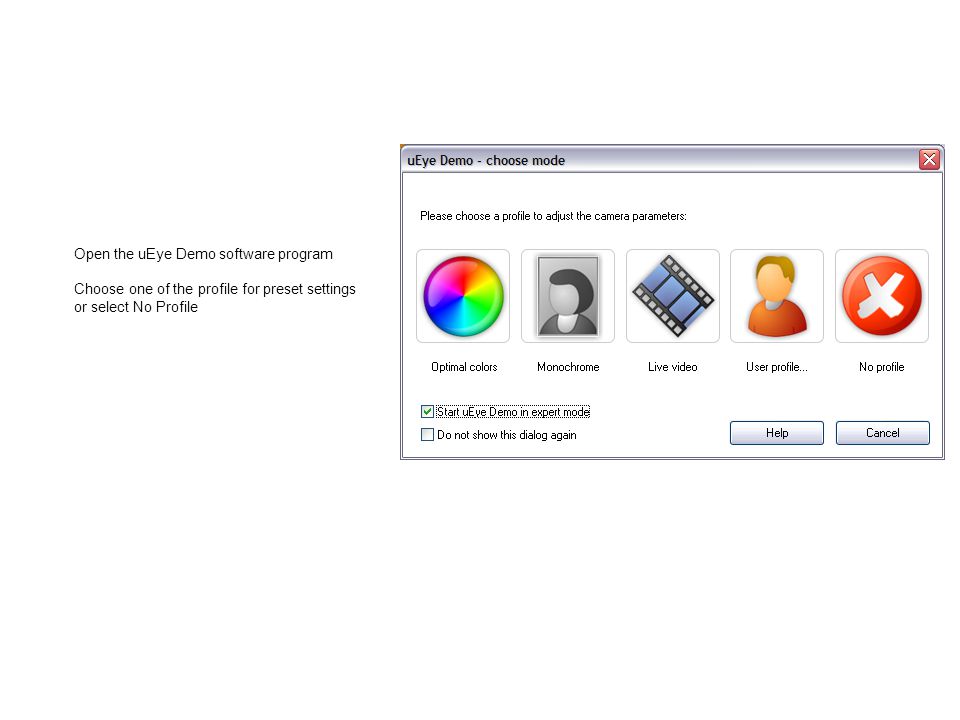Select the Monochrome portrait profile icon
Viewport: 960px width, 720px height.
(568, 296)
